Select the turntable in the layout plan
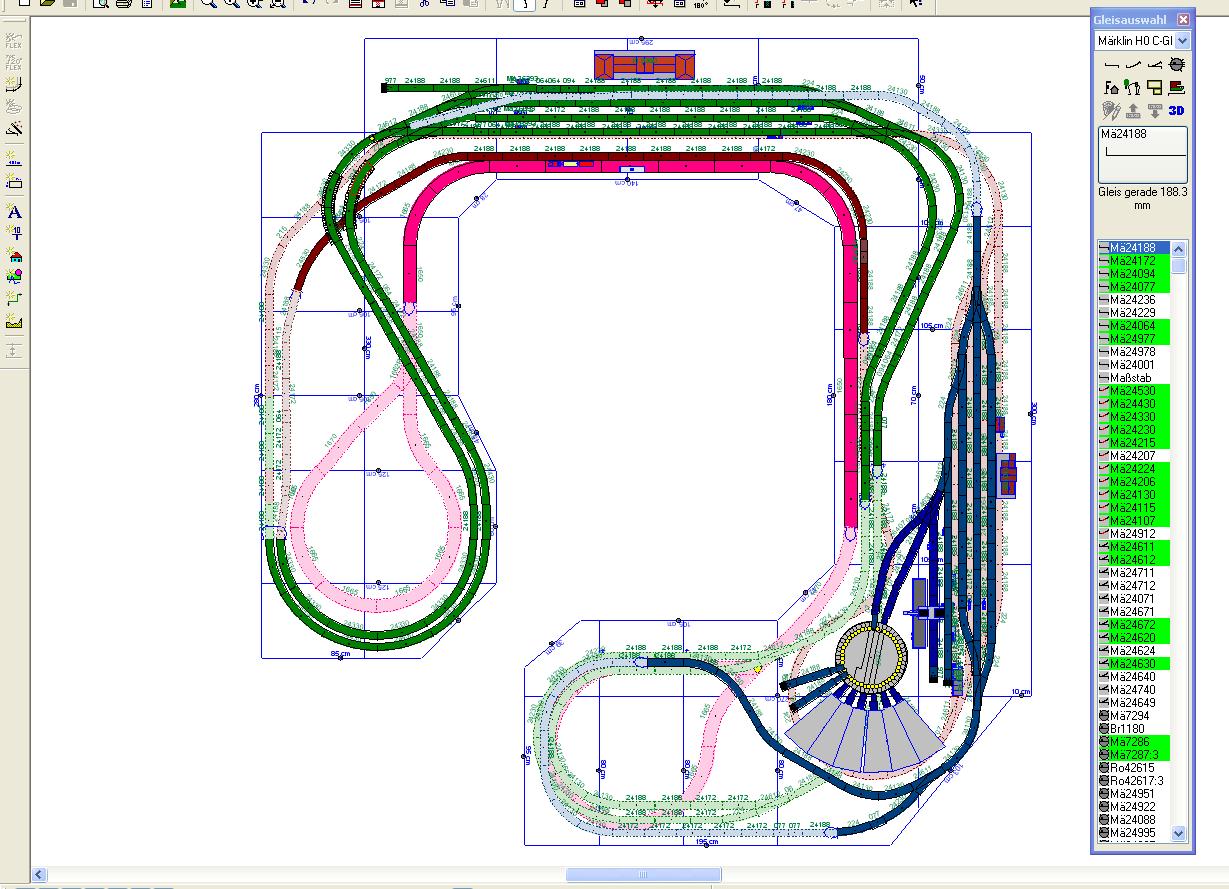1229x889 pixels. pos(870,657)
